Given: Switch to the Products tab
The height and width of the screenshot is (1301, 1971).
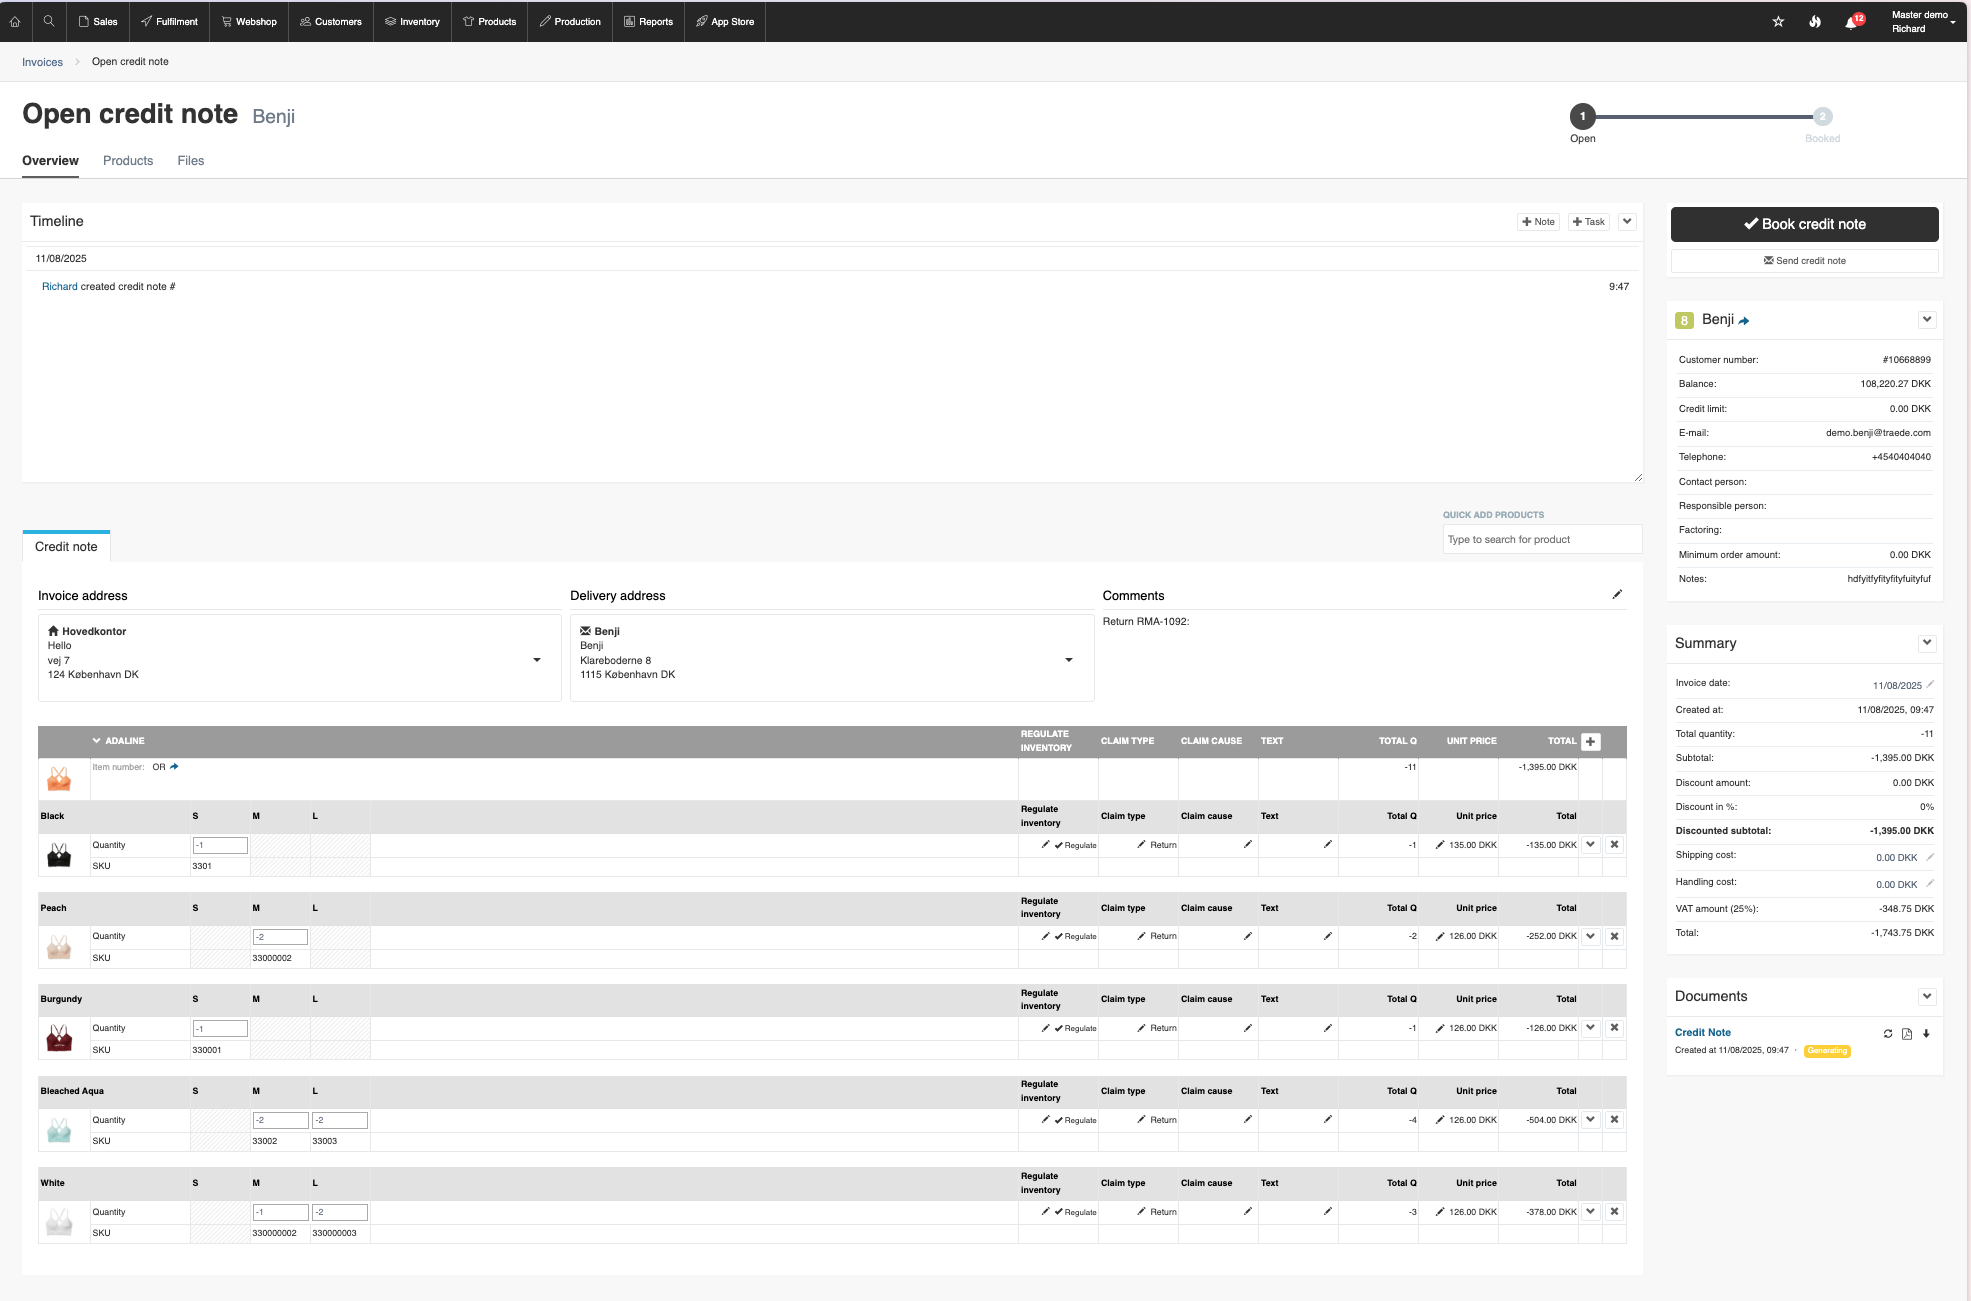Looking at the screenshot, I should (x=128, y=161).
